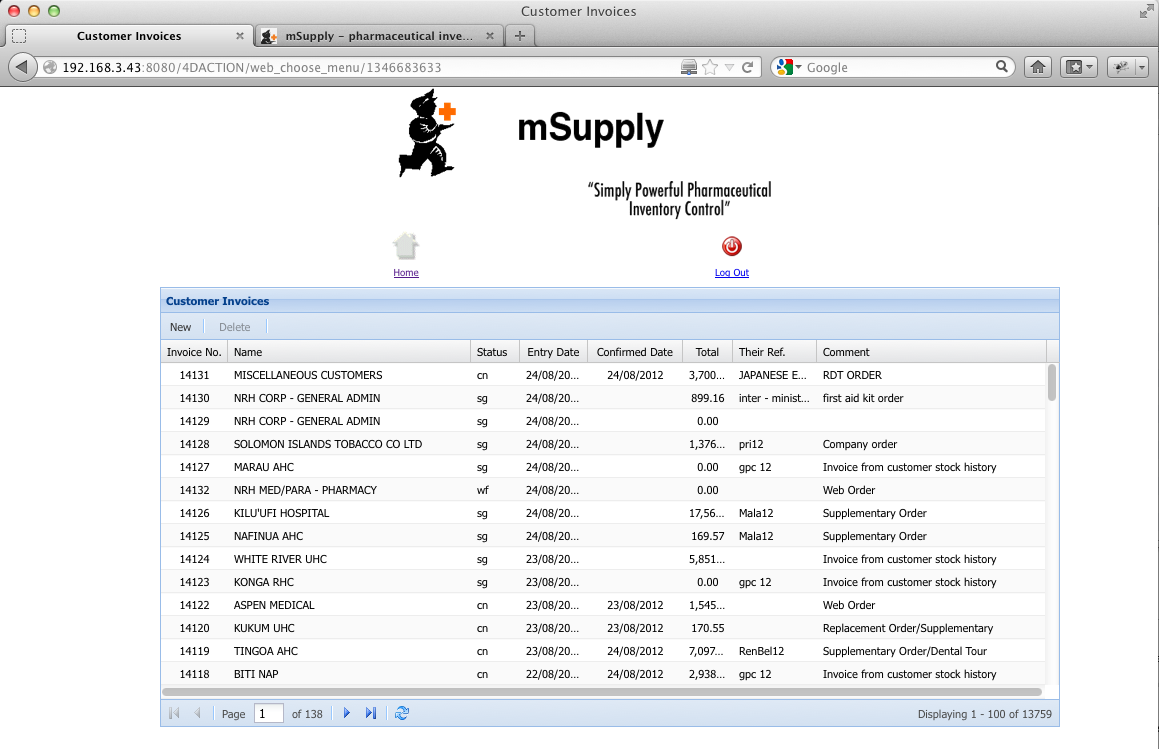
Task: Close the Customer Invoices tab
Action: pyautogui.click(x=239, y=35)
